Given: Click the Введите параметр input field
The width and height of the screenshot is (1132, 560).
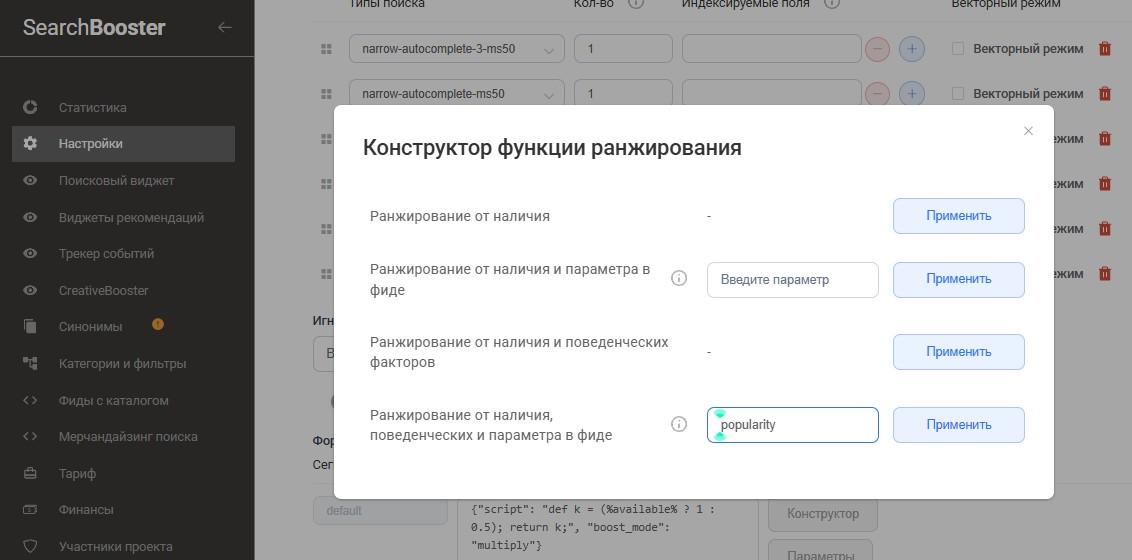Looking at the screenshot, I should (x=792, y=279).
